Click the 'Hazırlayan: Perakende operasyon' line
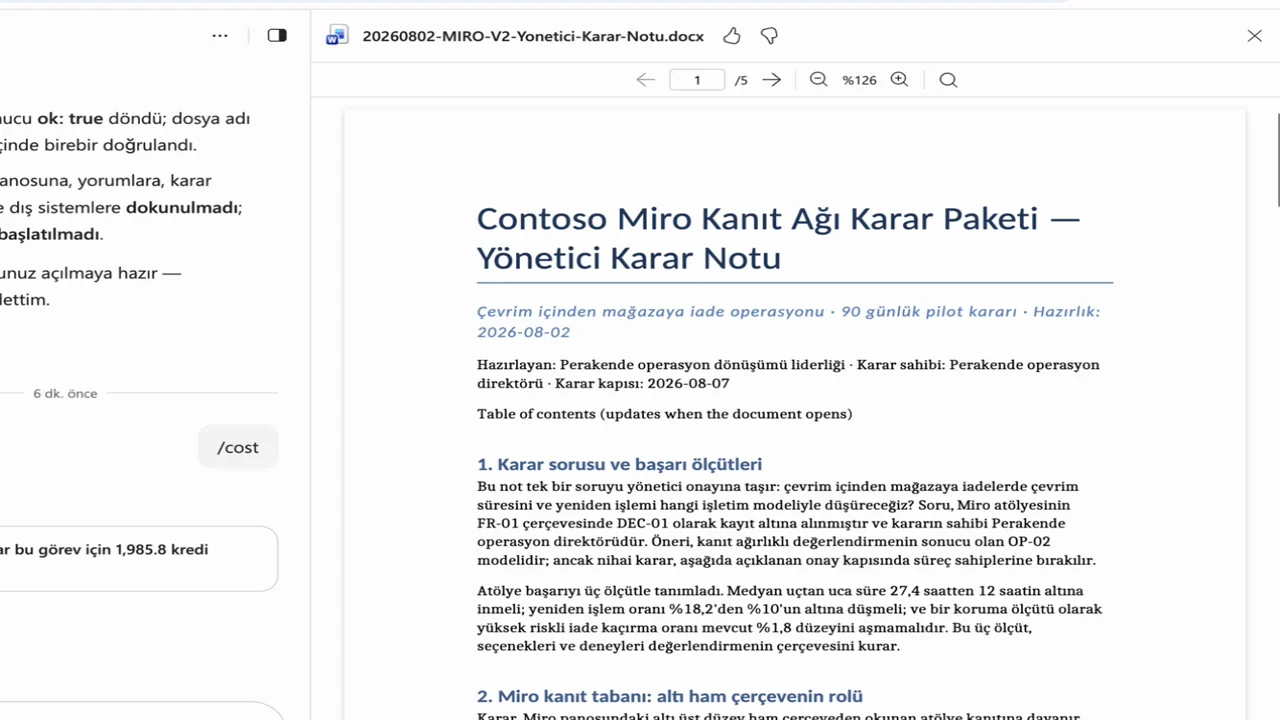This screenshot has width=1280, height=720. 788,374
